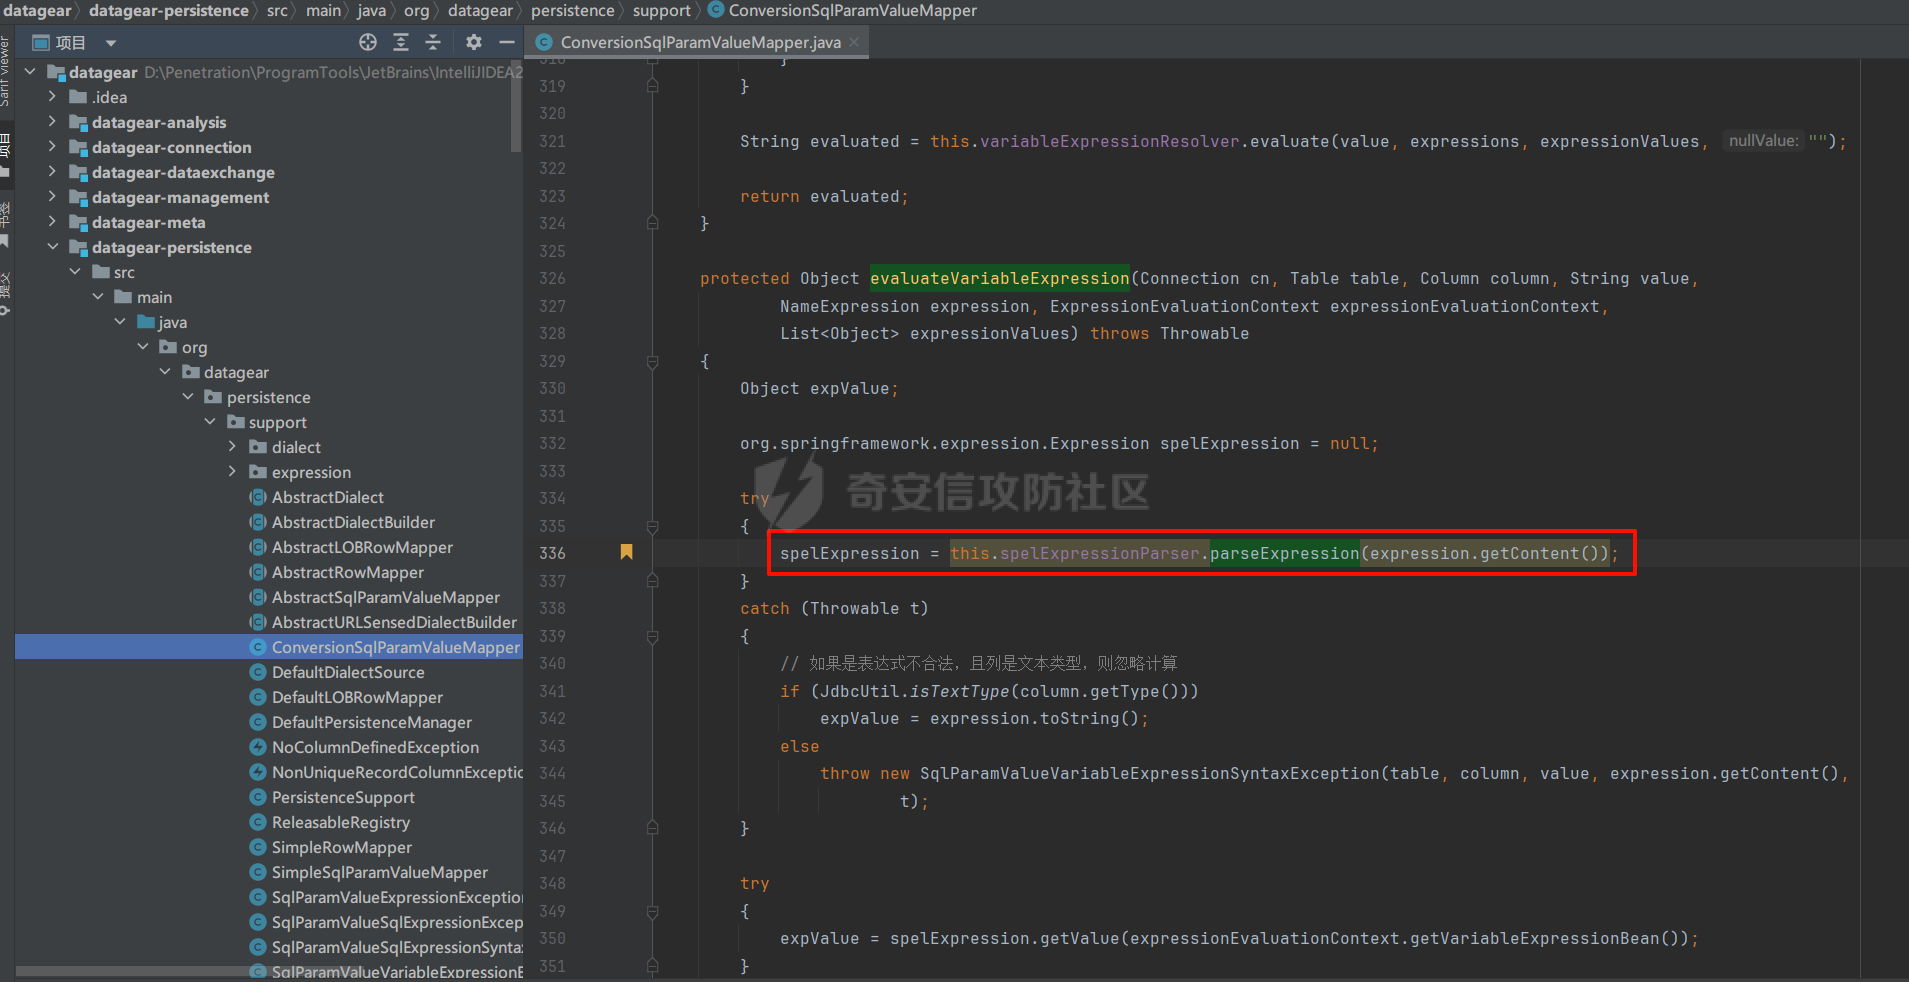This screenshot has height=982, width=1909.
Task: Click the project tree vertical scrollbar
Action: (516, 107)
